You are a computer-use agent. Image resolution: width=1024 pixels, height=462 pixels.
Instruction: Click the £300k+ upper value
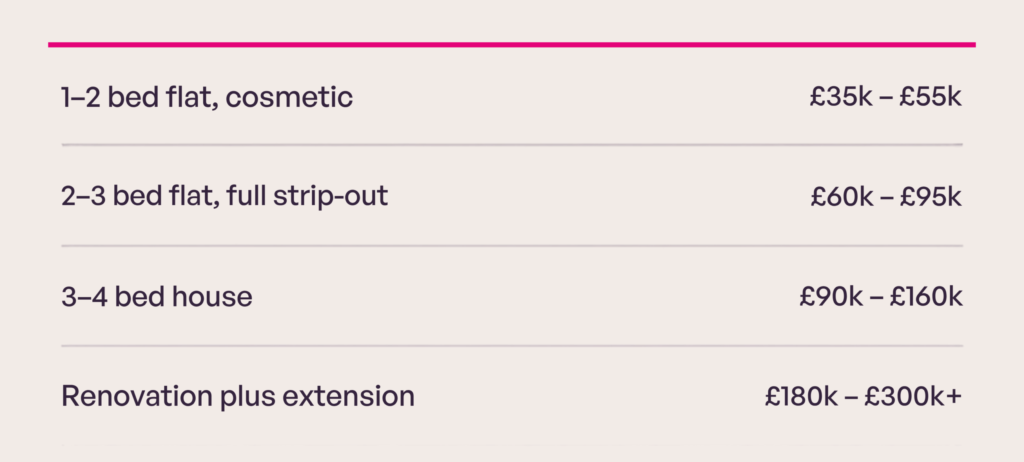tap(913, 397)
